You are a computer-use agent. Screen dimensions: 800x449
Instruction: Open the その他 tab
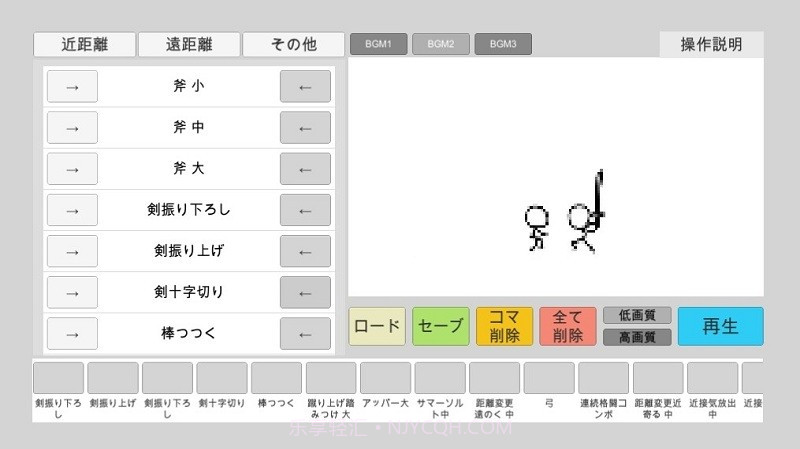294,44
